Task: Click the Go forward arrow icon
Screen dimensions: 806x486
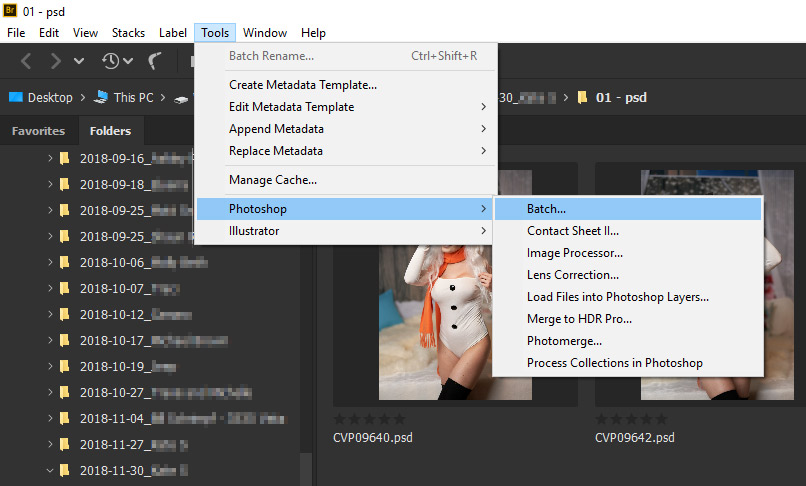Action: (55, 61)
